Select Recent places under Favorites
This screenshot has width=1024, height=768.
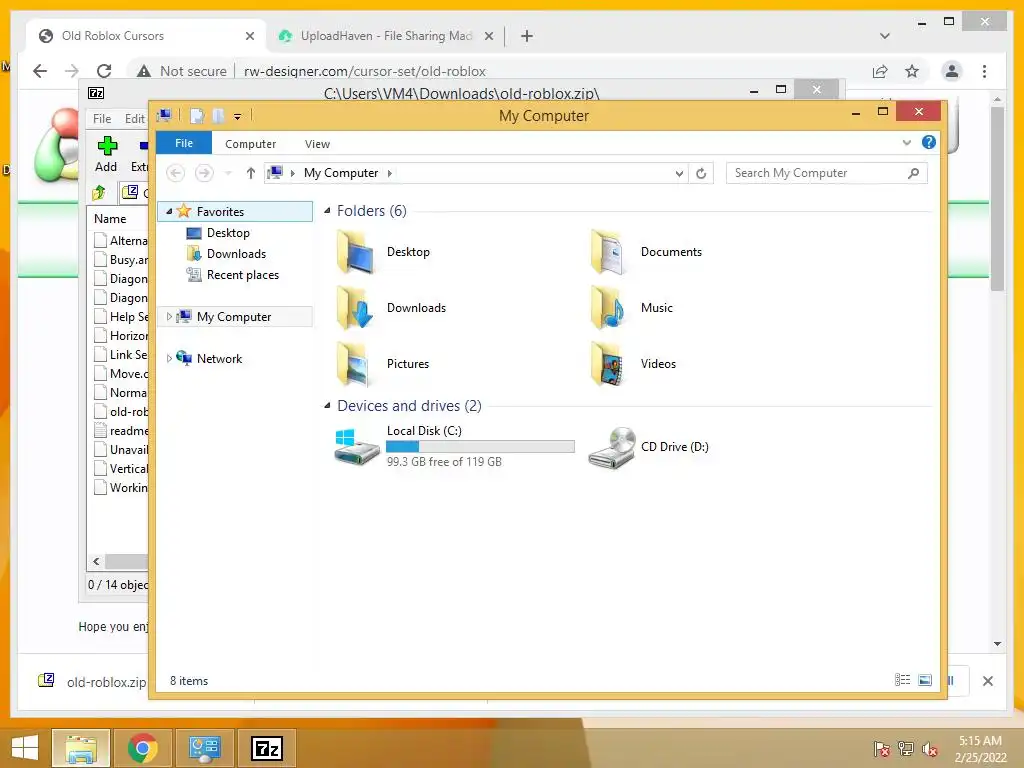(x=242, y=275)
